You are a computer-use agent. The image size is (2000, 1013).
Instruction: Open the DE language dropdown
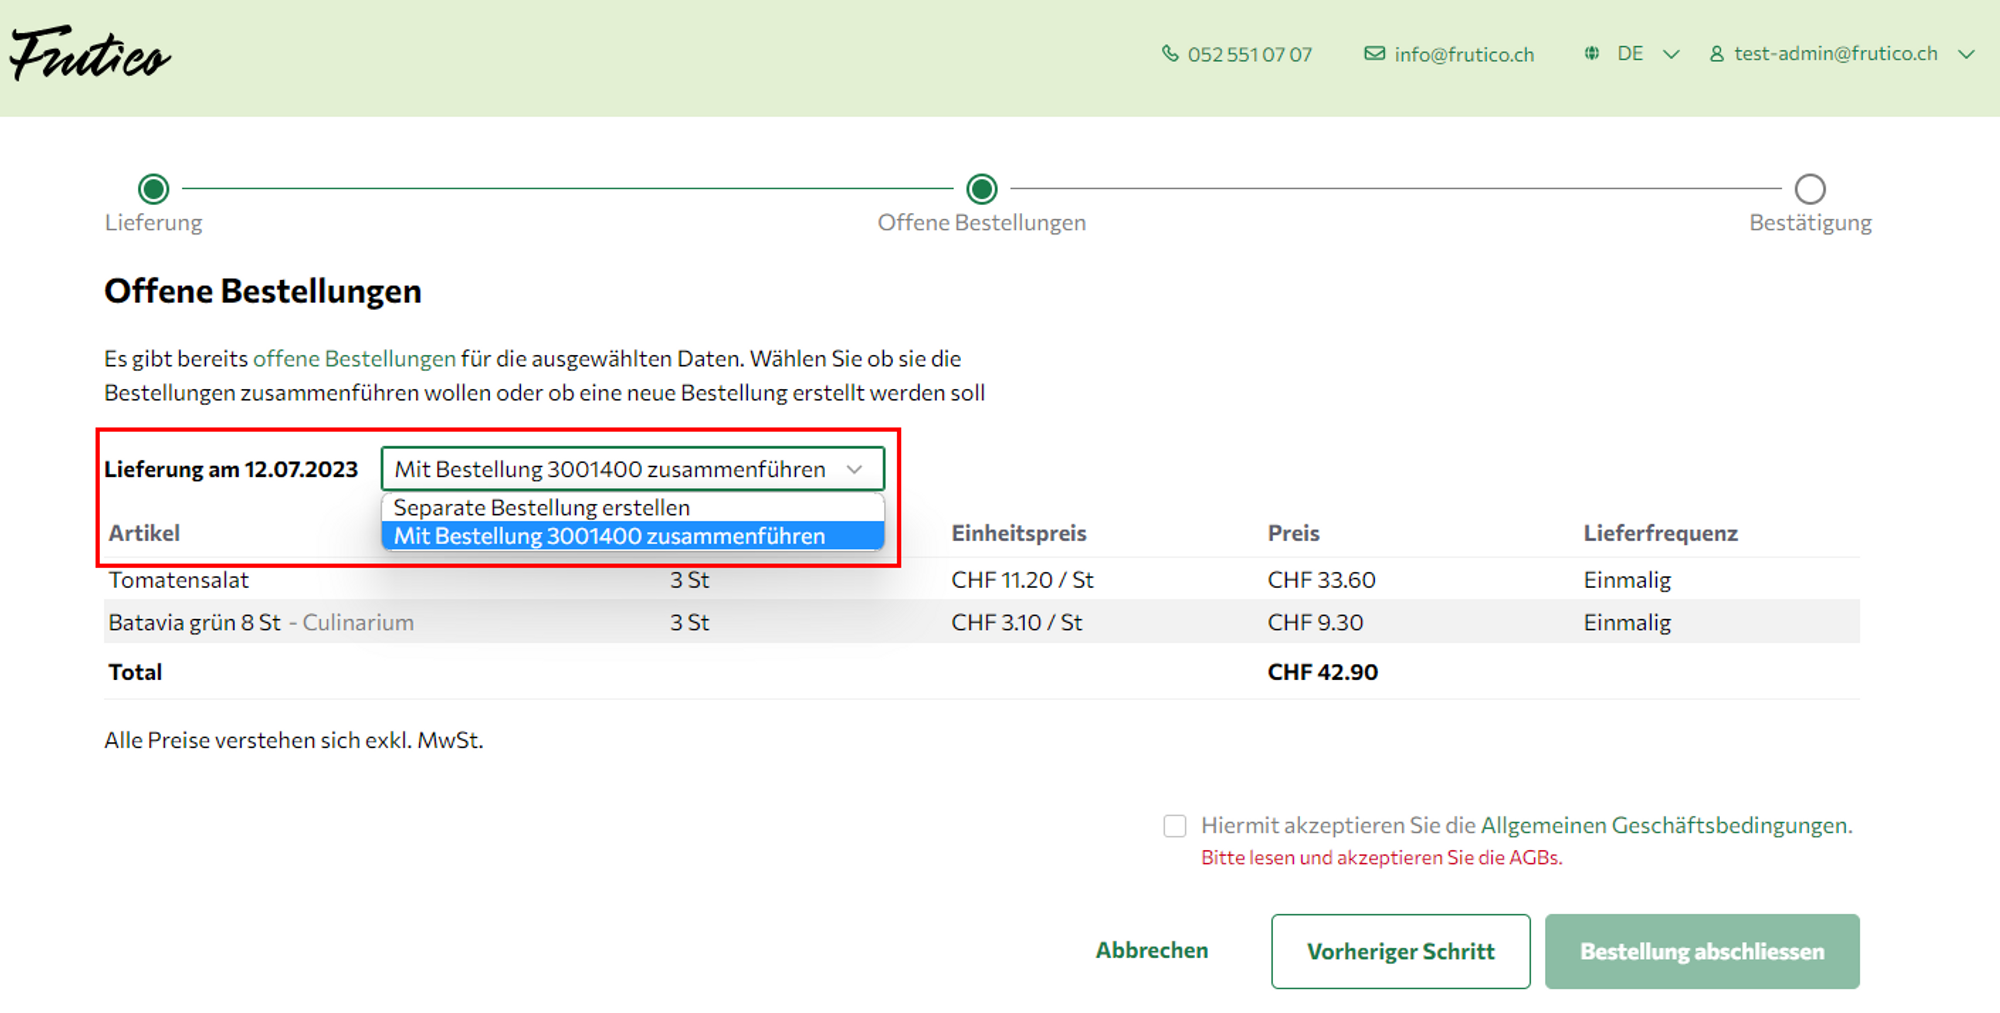point(1645,54)
